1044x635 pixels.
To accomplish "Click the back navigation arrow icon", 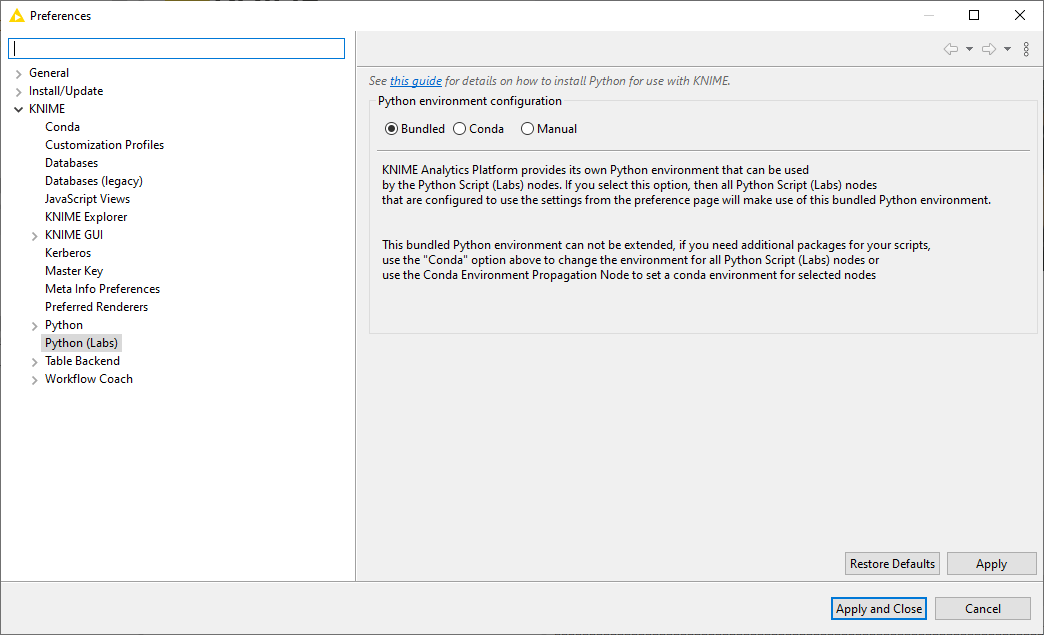I will tap(951, 49).
